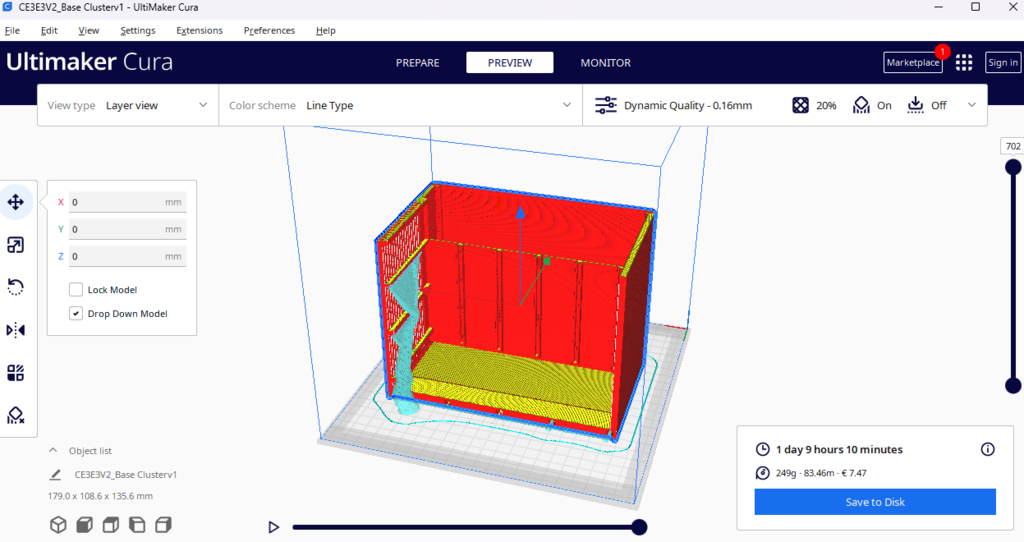This screenshot has width=1024, height=542.
Task: Click the 249g · 83.46m · € 7.47 text
Action: coord(821,473)
